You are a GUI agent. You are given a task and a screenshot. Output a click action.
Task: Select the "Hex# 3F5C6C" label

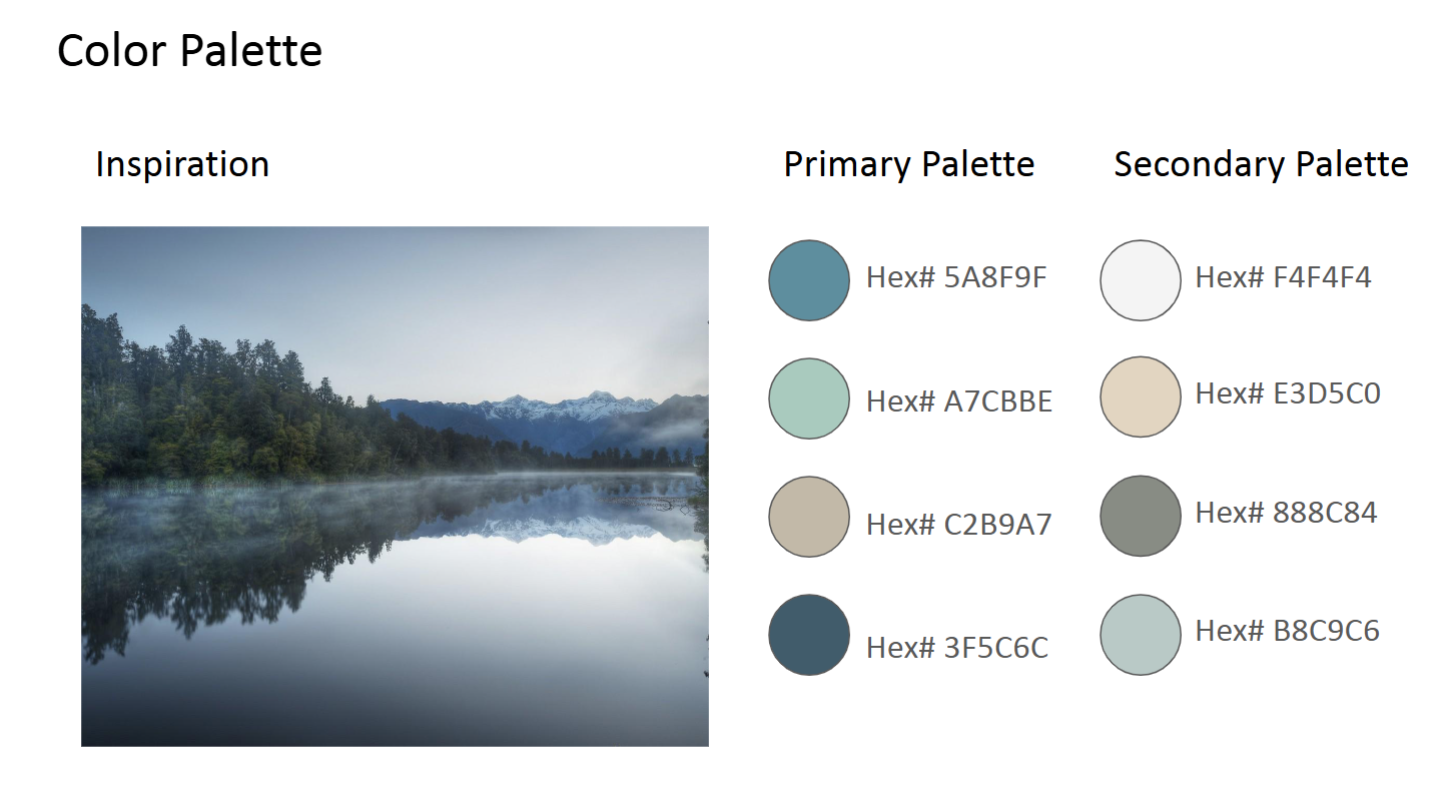957,648
